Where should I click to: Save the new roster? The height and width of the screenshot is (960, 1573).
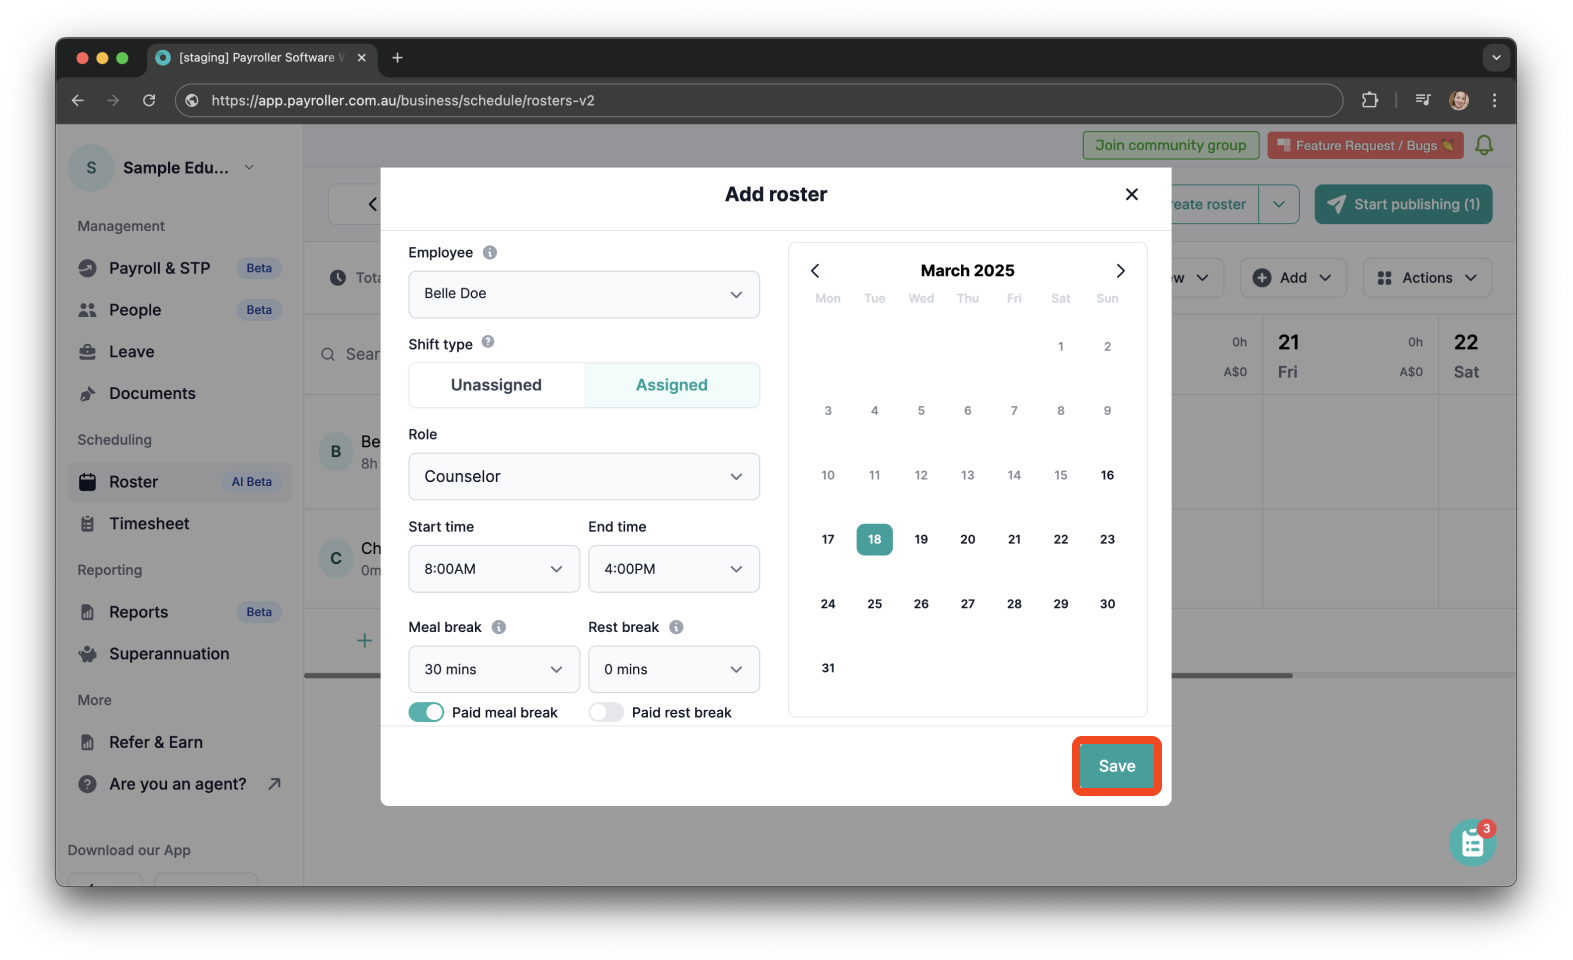click(1117, 766)
